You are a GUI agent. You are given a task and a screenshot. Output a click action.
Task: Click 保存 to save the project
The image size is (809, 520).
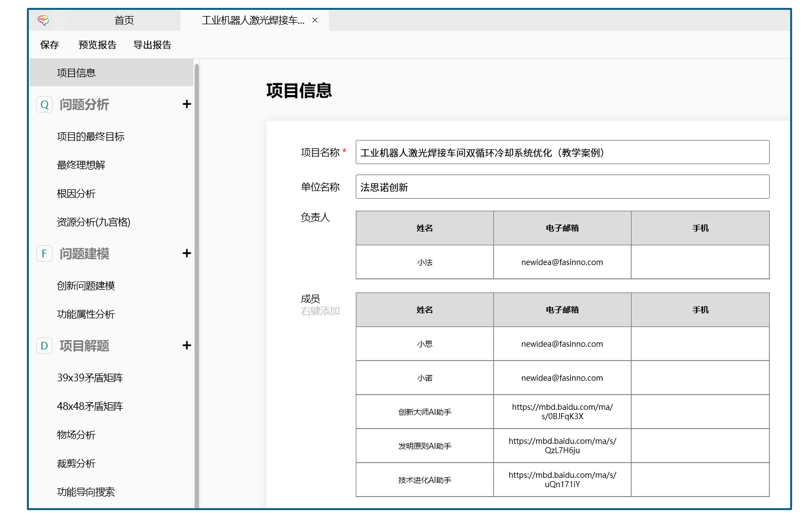click(49, 45)
